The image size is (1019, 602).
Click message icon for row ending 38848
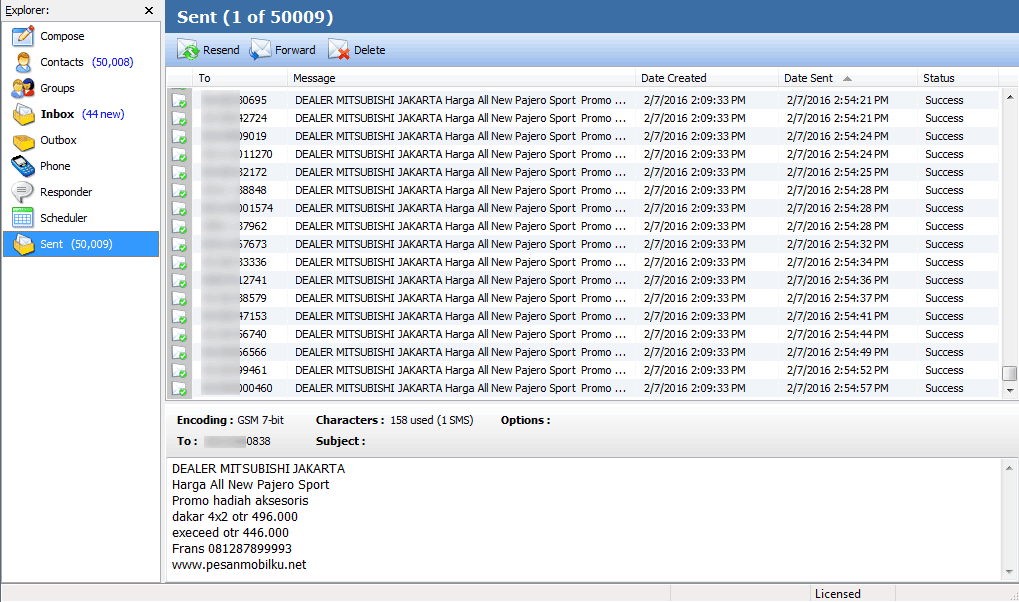(179, 190)
